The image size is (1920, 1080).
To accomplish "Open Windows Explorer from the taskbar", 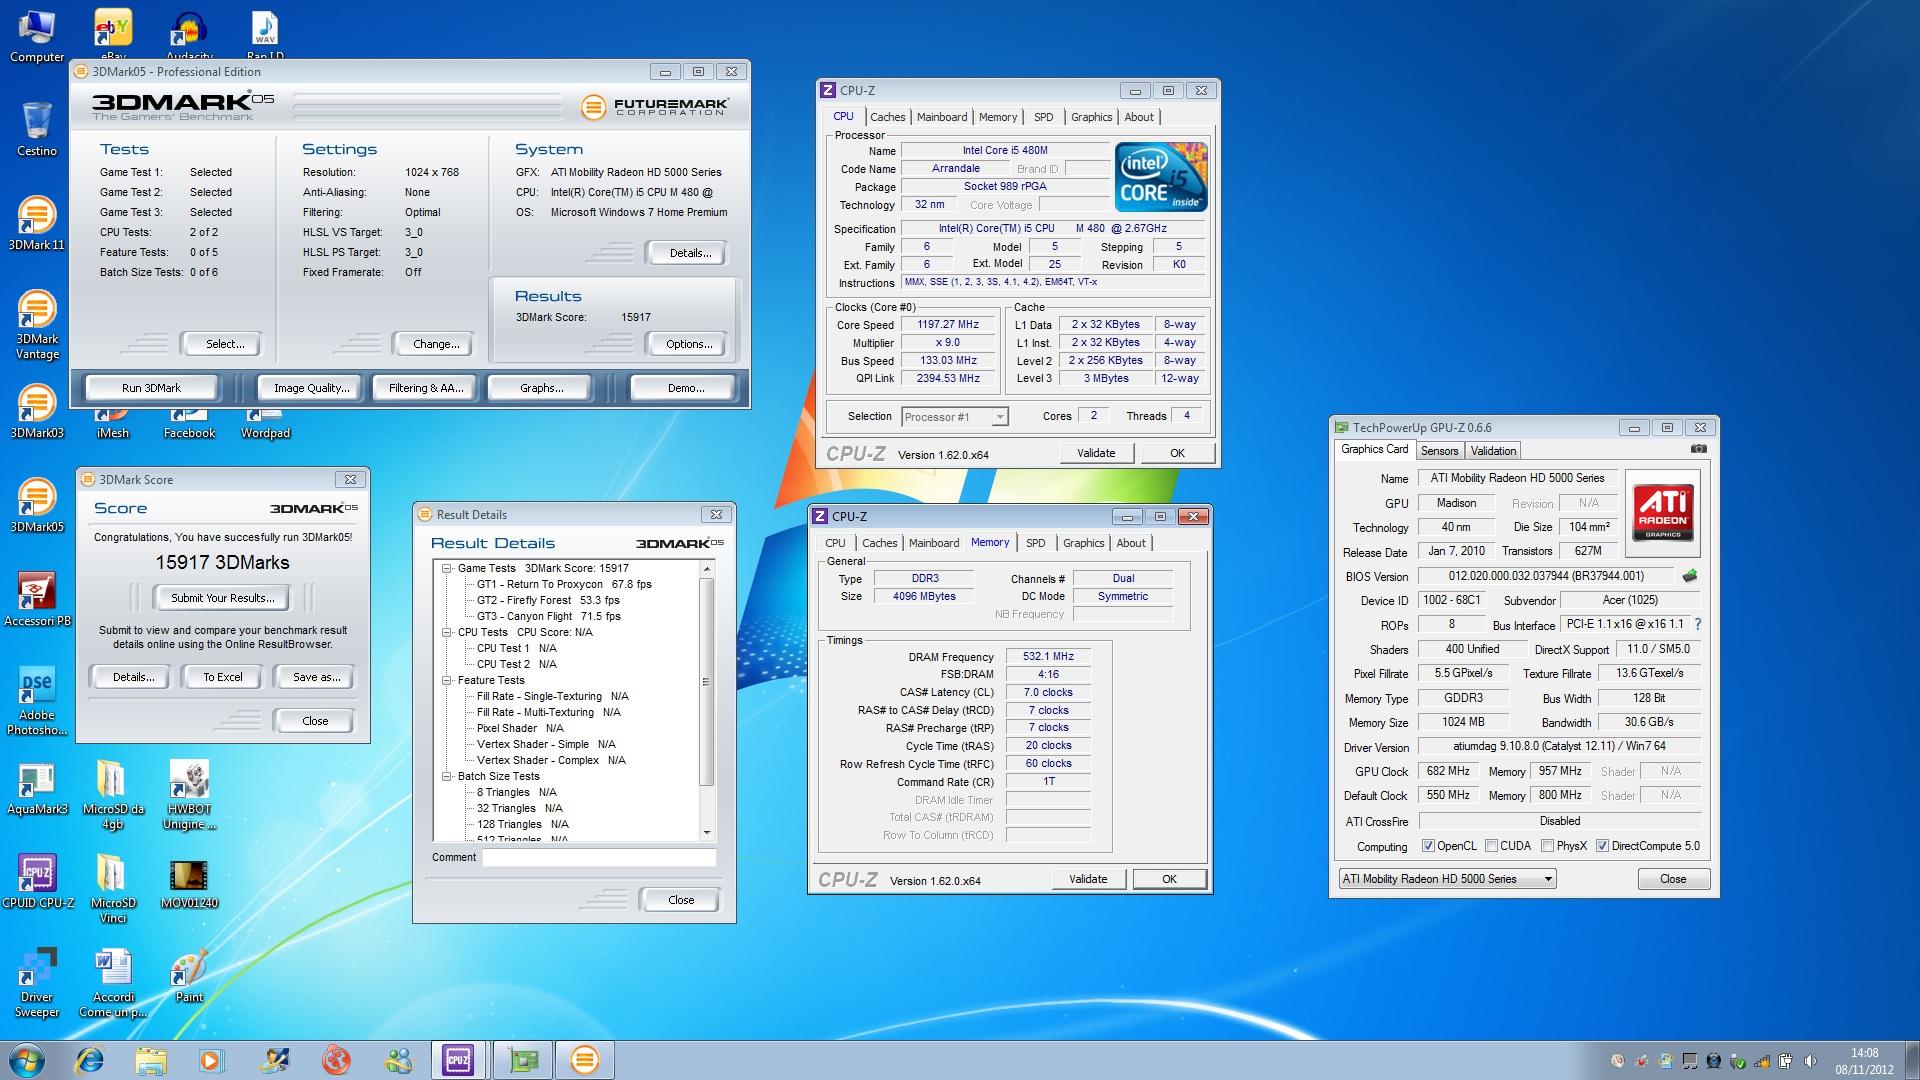I will 151,1060.
